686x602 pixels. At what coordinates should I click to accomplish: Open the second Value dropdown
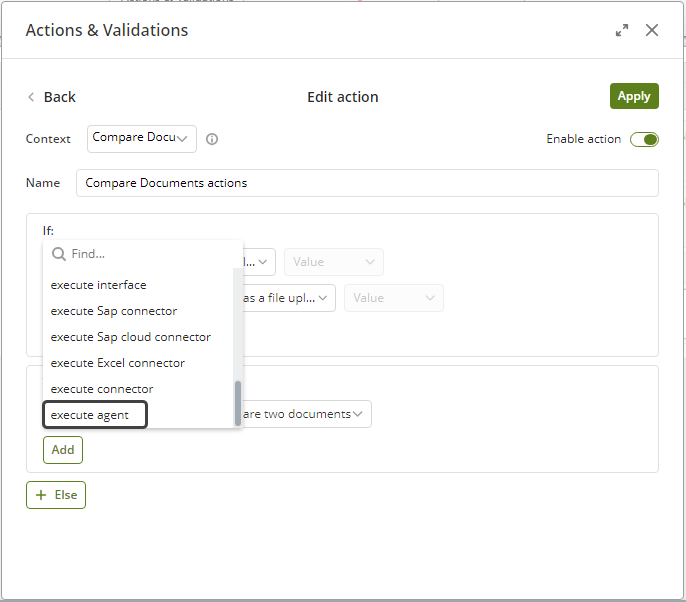(394, 298)
